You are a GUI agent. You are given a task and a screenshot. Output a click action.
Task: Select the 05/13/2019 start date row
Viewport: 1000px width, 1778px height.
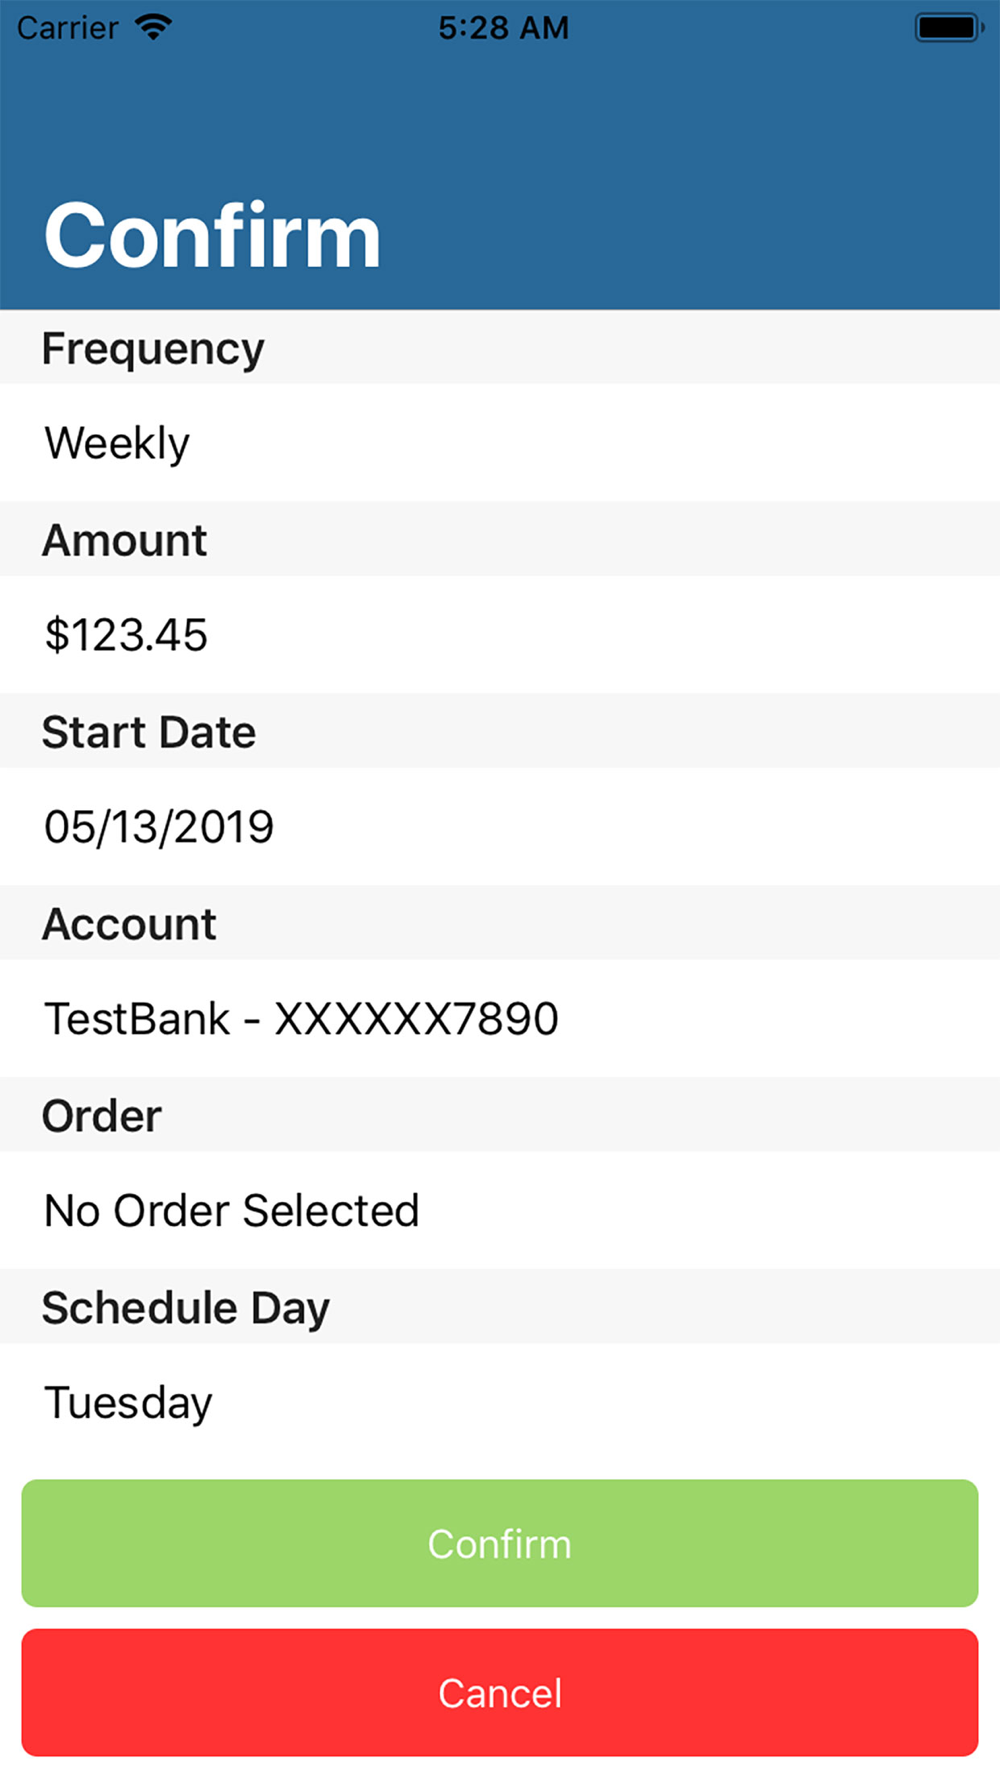click(x=500, y=826)
